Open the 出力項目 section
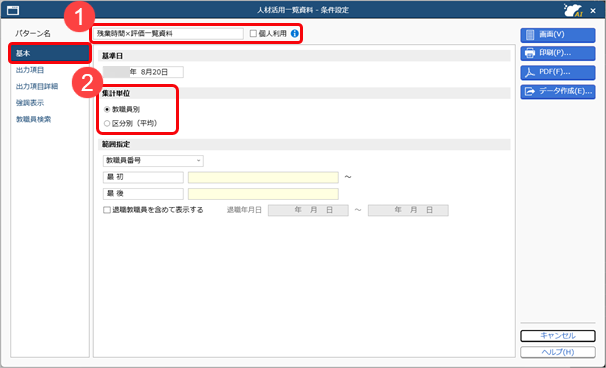Image resolution: width=606 pixels, height=368 pixels. click(x=30, y=70)
